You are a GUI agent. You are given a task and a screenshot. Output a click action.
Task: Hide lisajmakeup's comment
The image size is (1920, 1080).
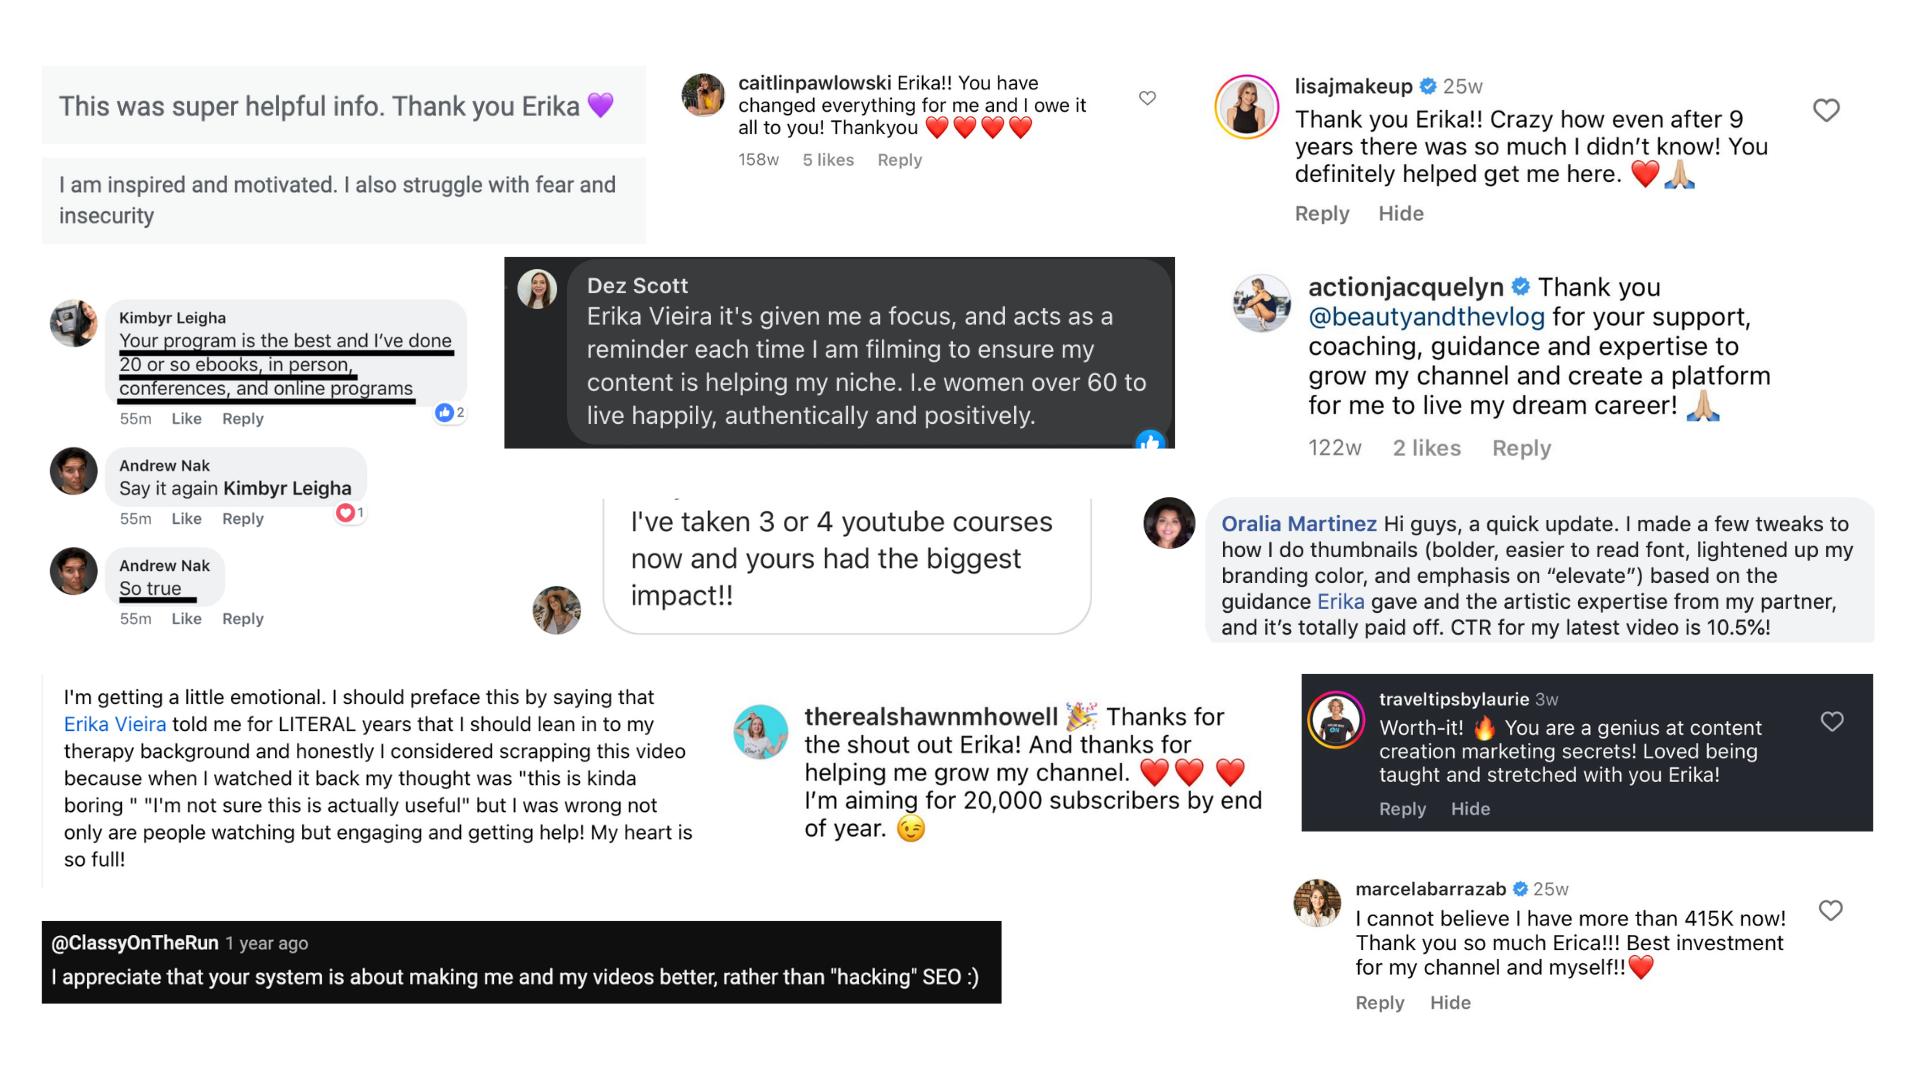click(x=1400, y=214)
